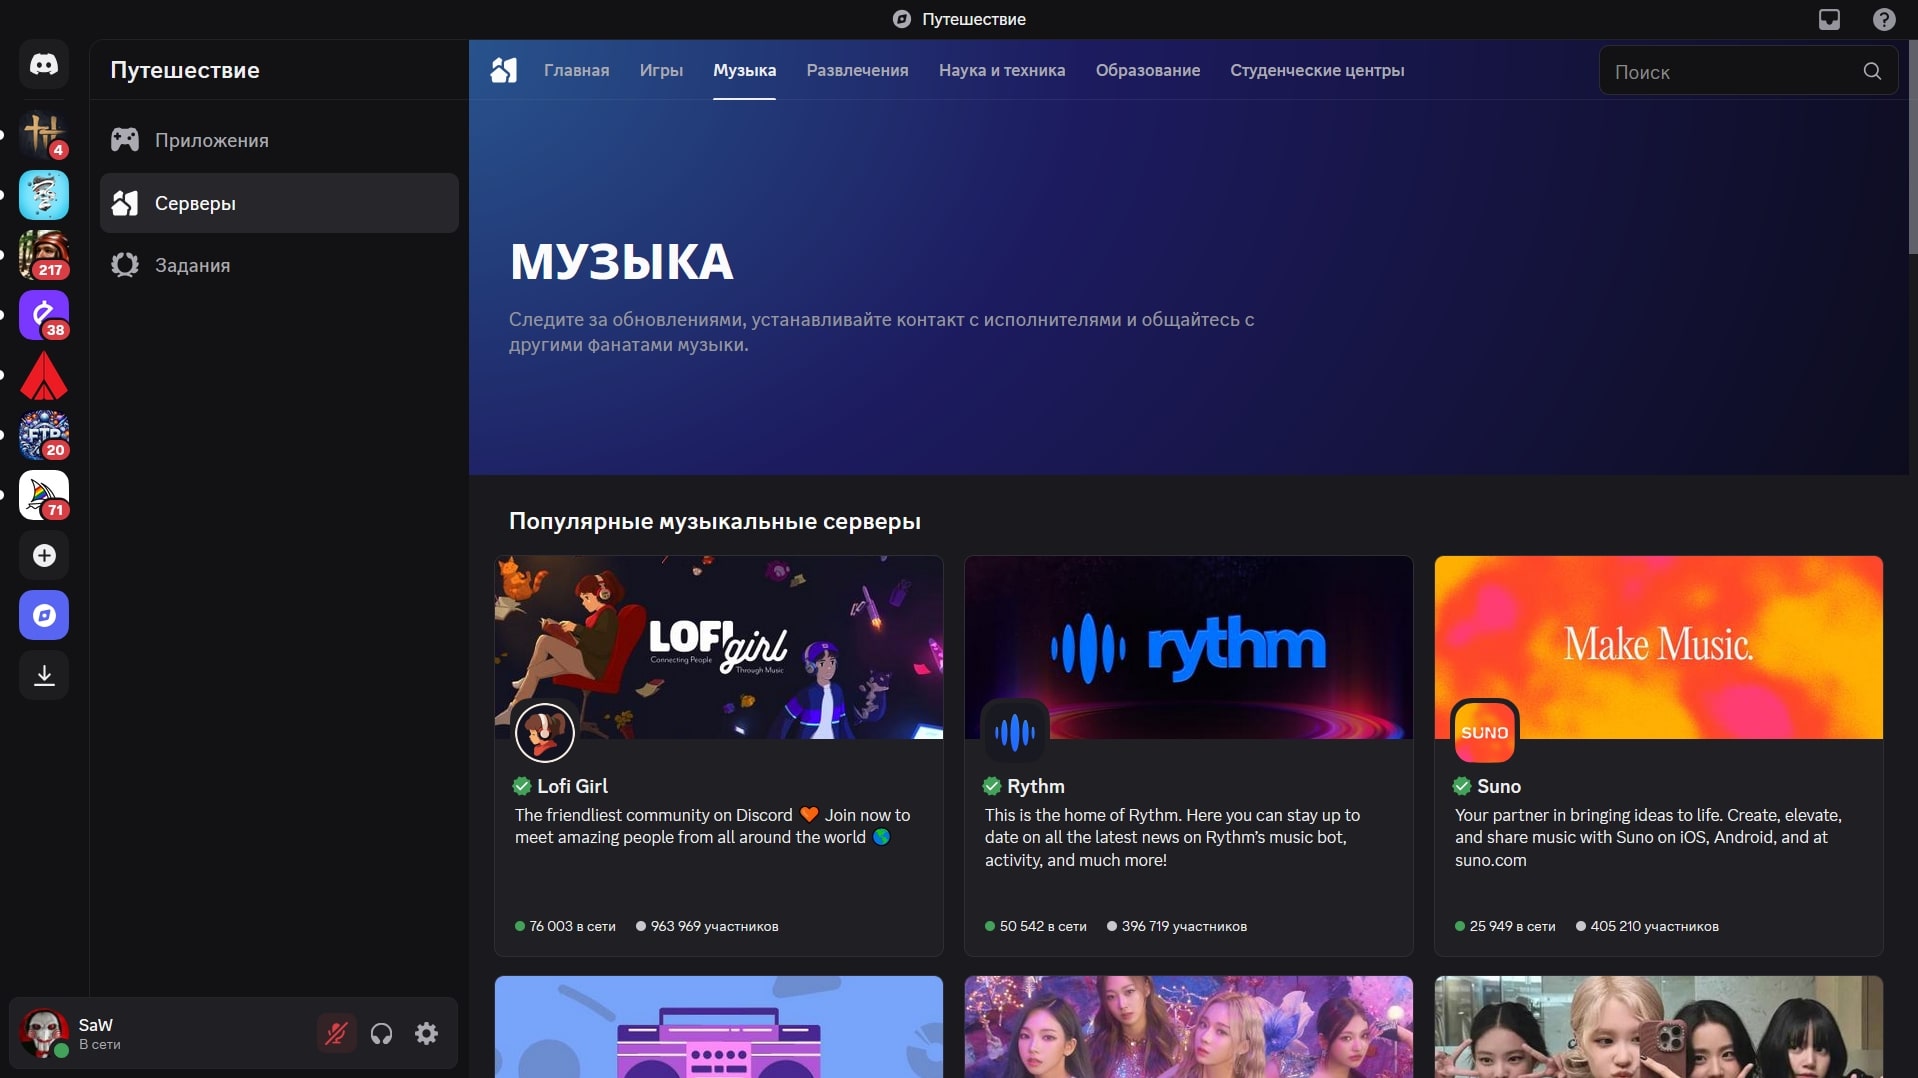Open purple server with 38 badge
1918x1078 pixels.
(44, 315)
